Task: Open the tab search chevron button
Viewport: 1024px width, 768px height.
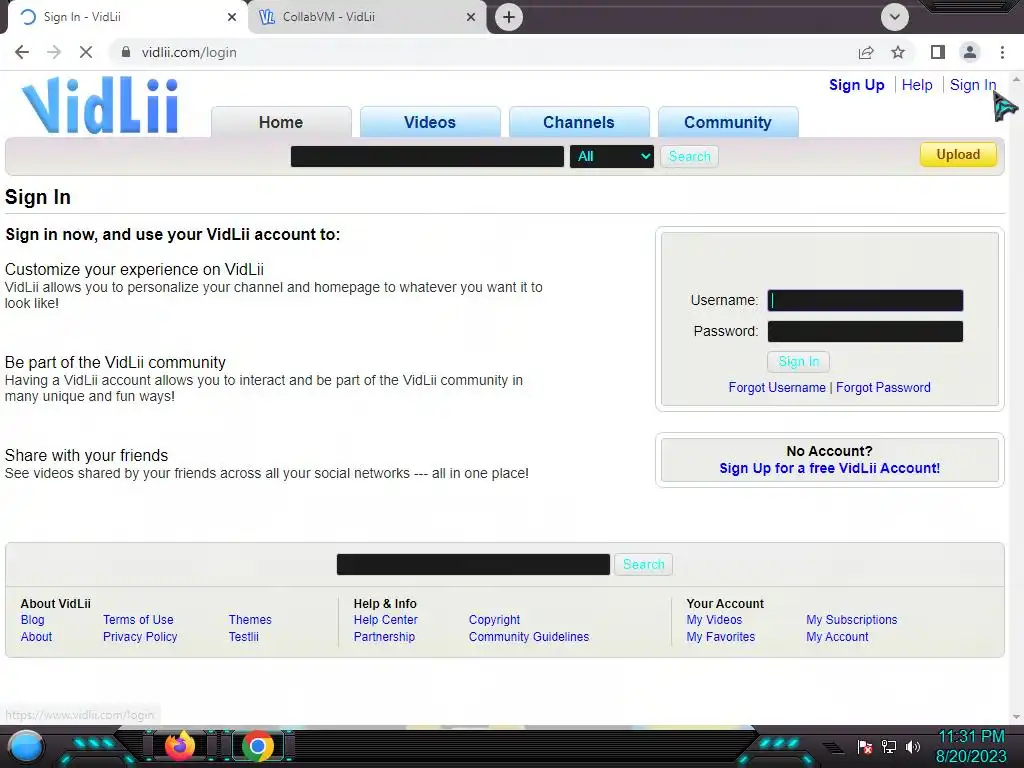Action: [x=895, y=17]
